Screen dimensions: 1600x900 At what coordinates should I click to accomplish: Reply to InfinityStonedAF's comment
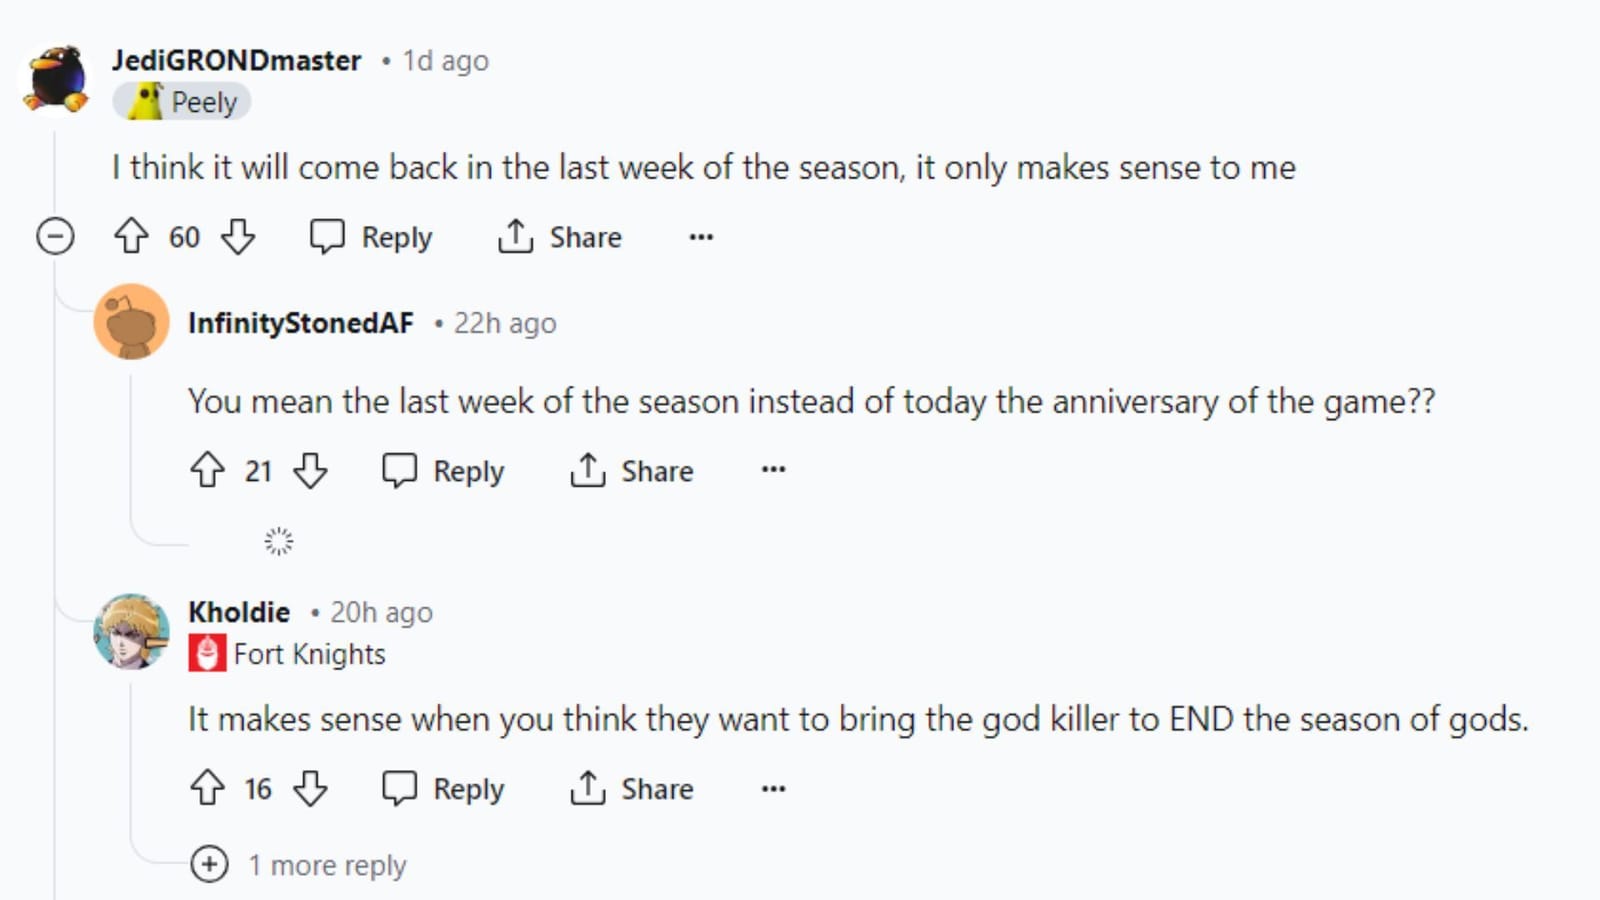[x=443, y=470]
